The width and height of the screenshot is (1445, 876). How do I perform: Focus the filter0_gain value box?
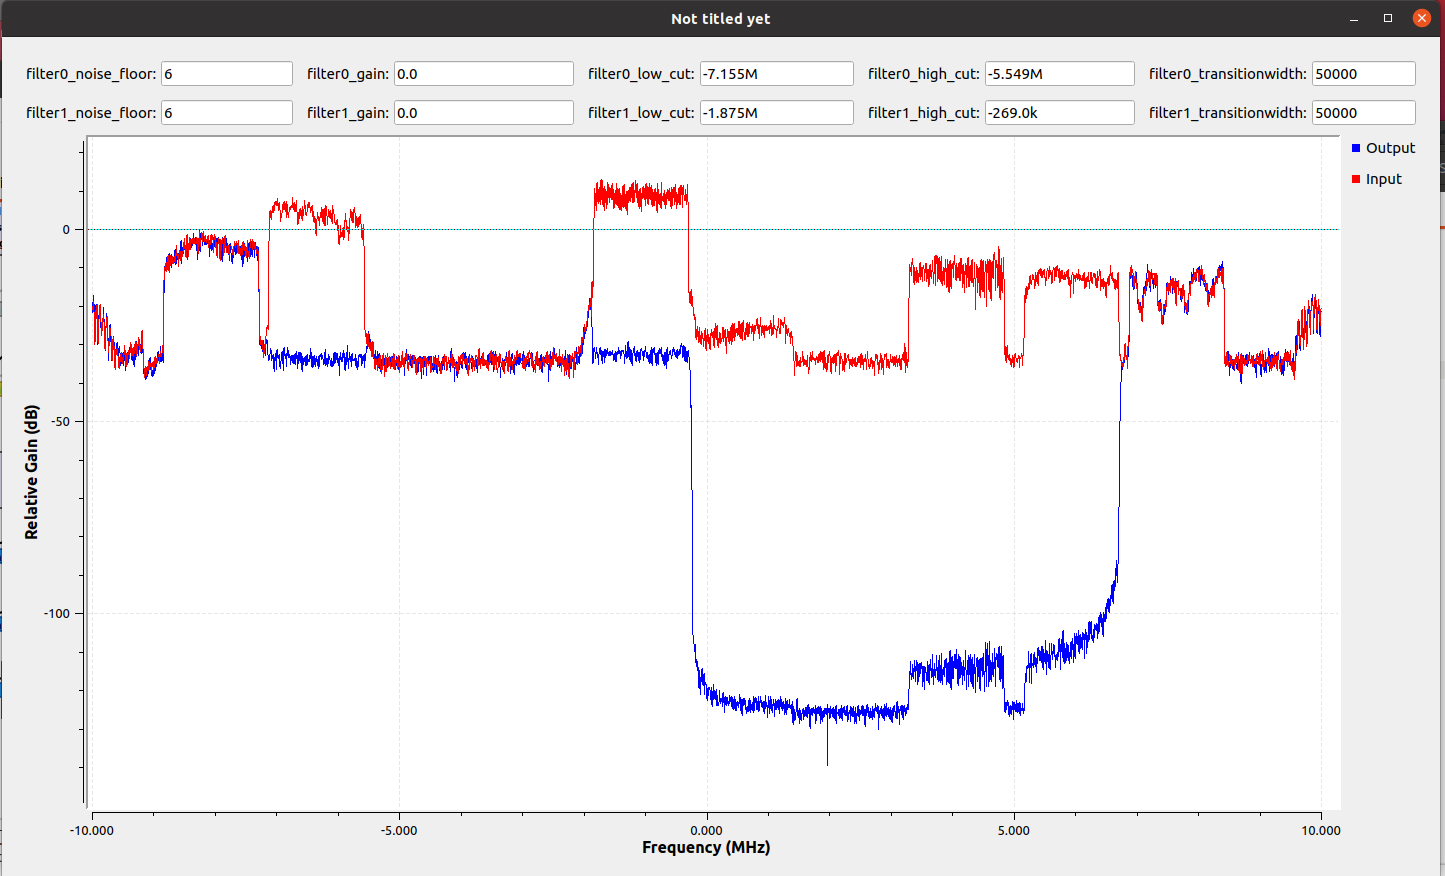tap(484, 74)
